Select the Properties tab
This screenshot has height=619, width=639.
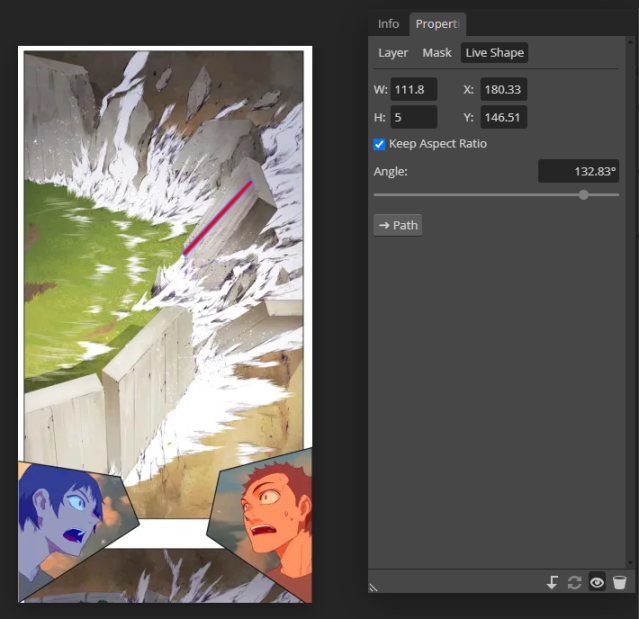click(437, 24)
